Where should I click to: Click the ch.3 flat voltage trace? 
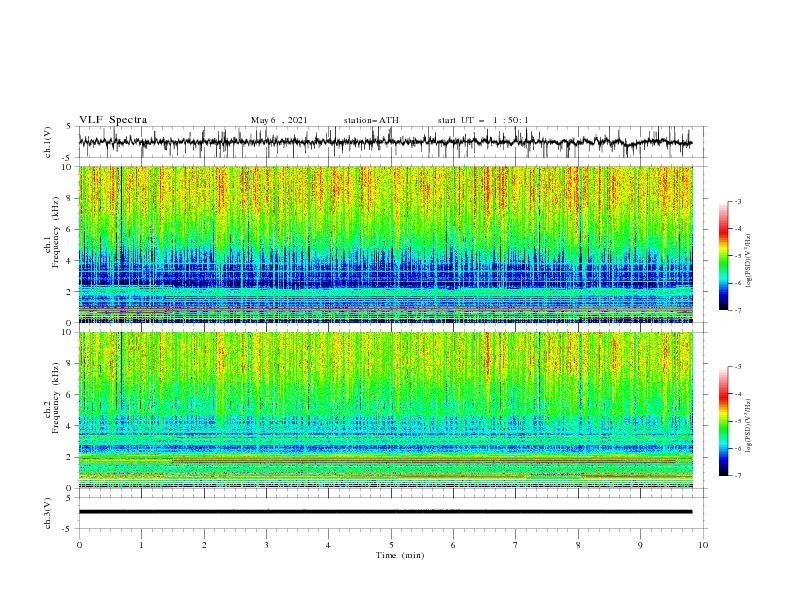385,512
